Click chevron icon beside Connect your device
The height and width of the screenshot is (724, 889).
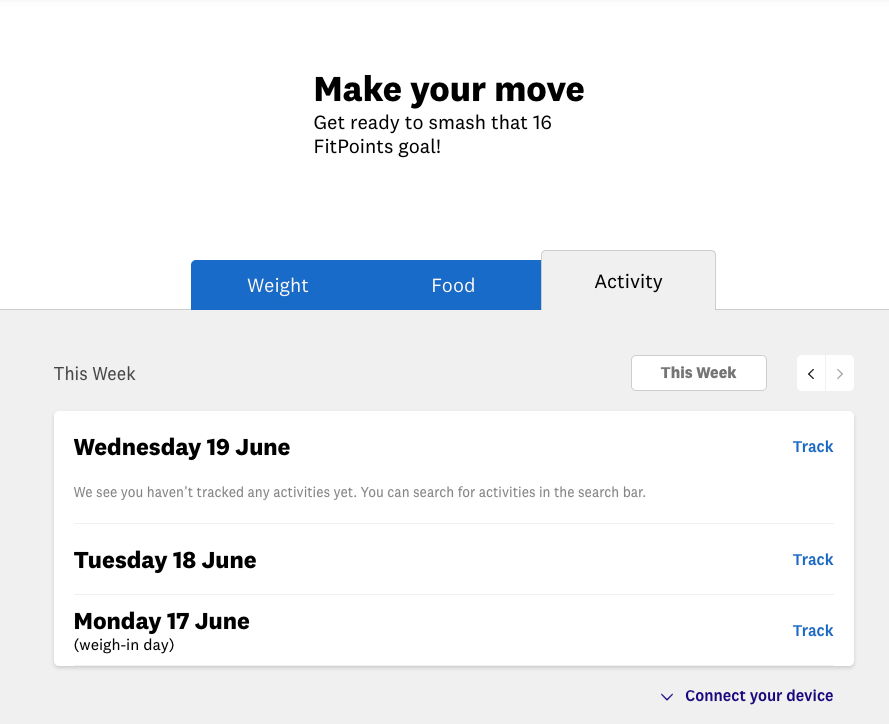click(x=667, y=697)
